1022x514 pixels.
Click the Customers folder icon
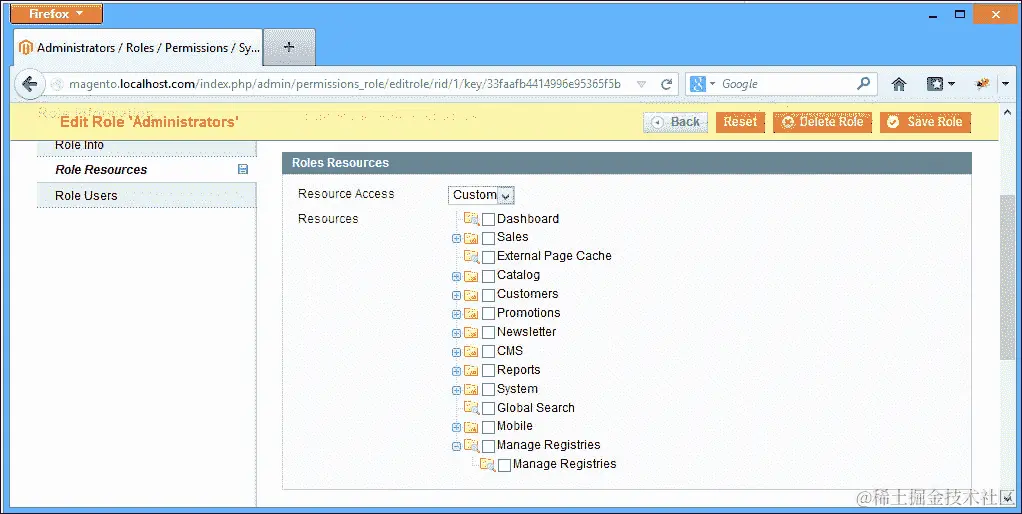471,294
